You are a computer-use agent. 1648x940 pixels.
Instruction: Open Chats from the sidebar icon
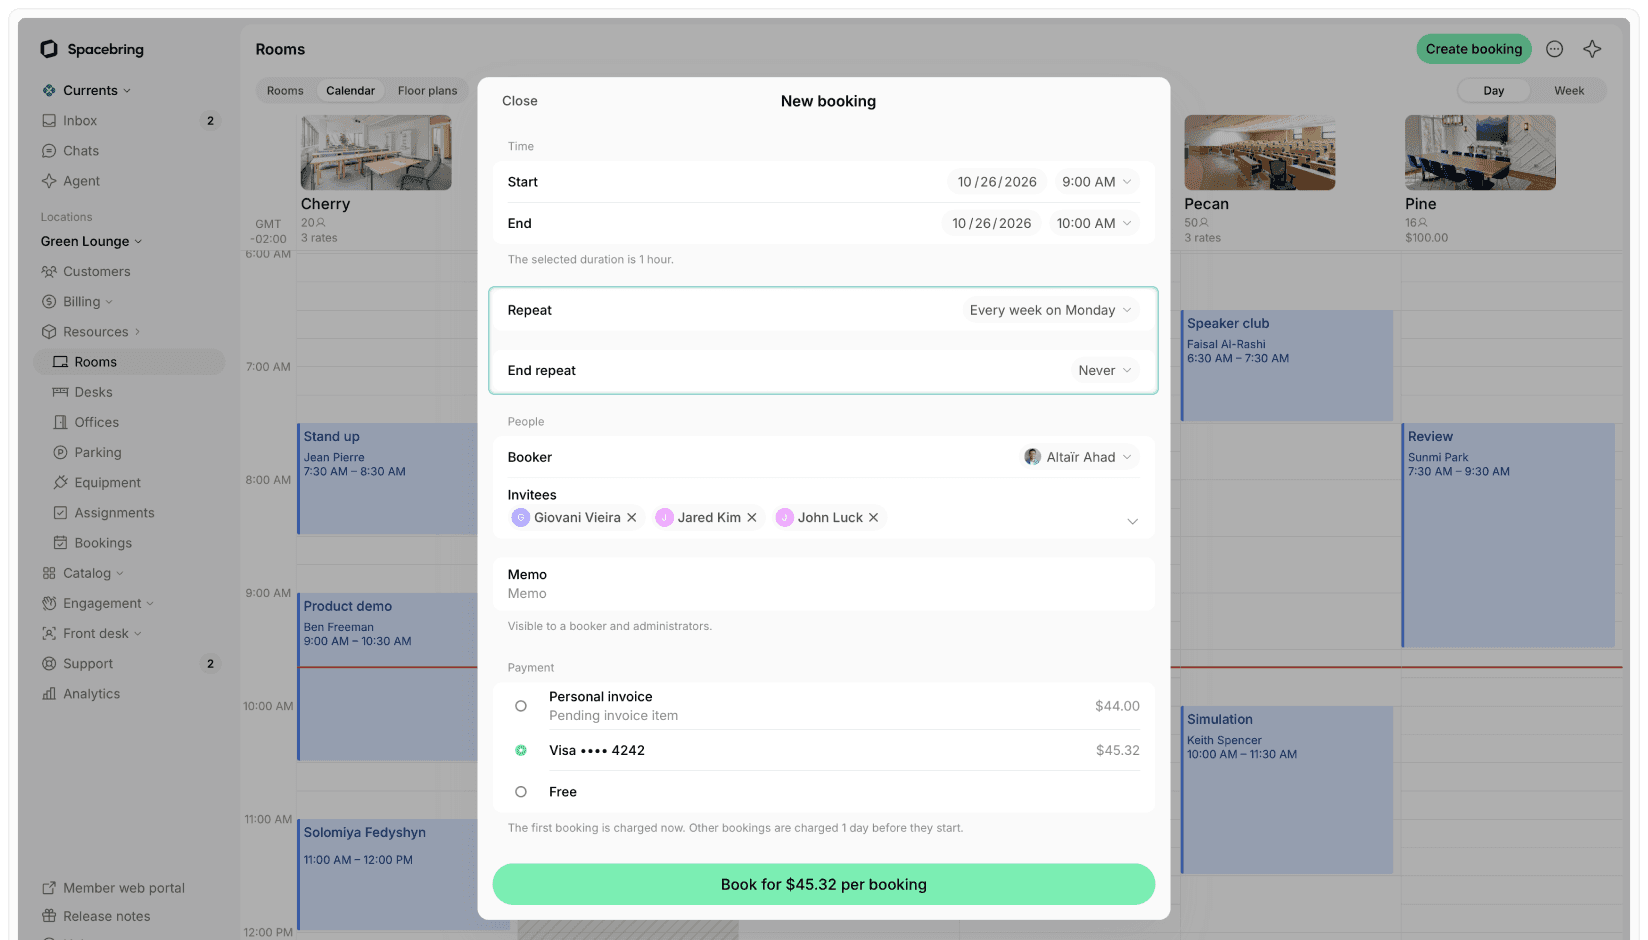[x=49, y=151]
